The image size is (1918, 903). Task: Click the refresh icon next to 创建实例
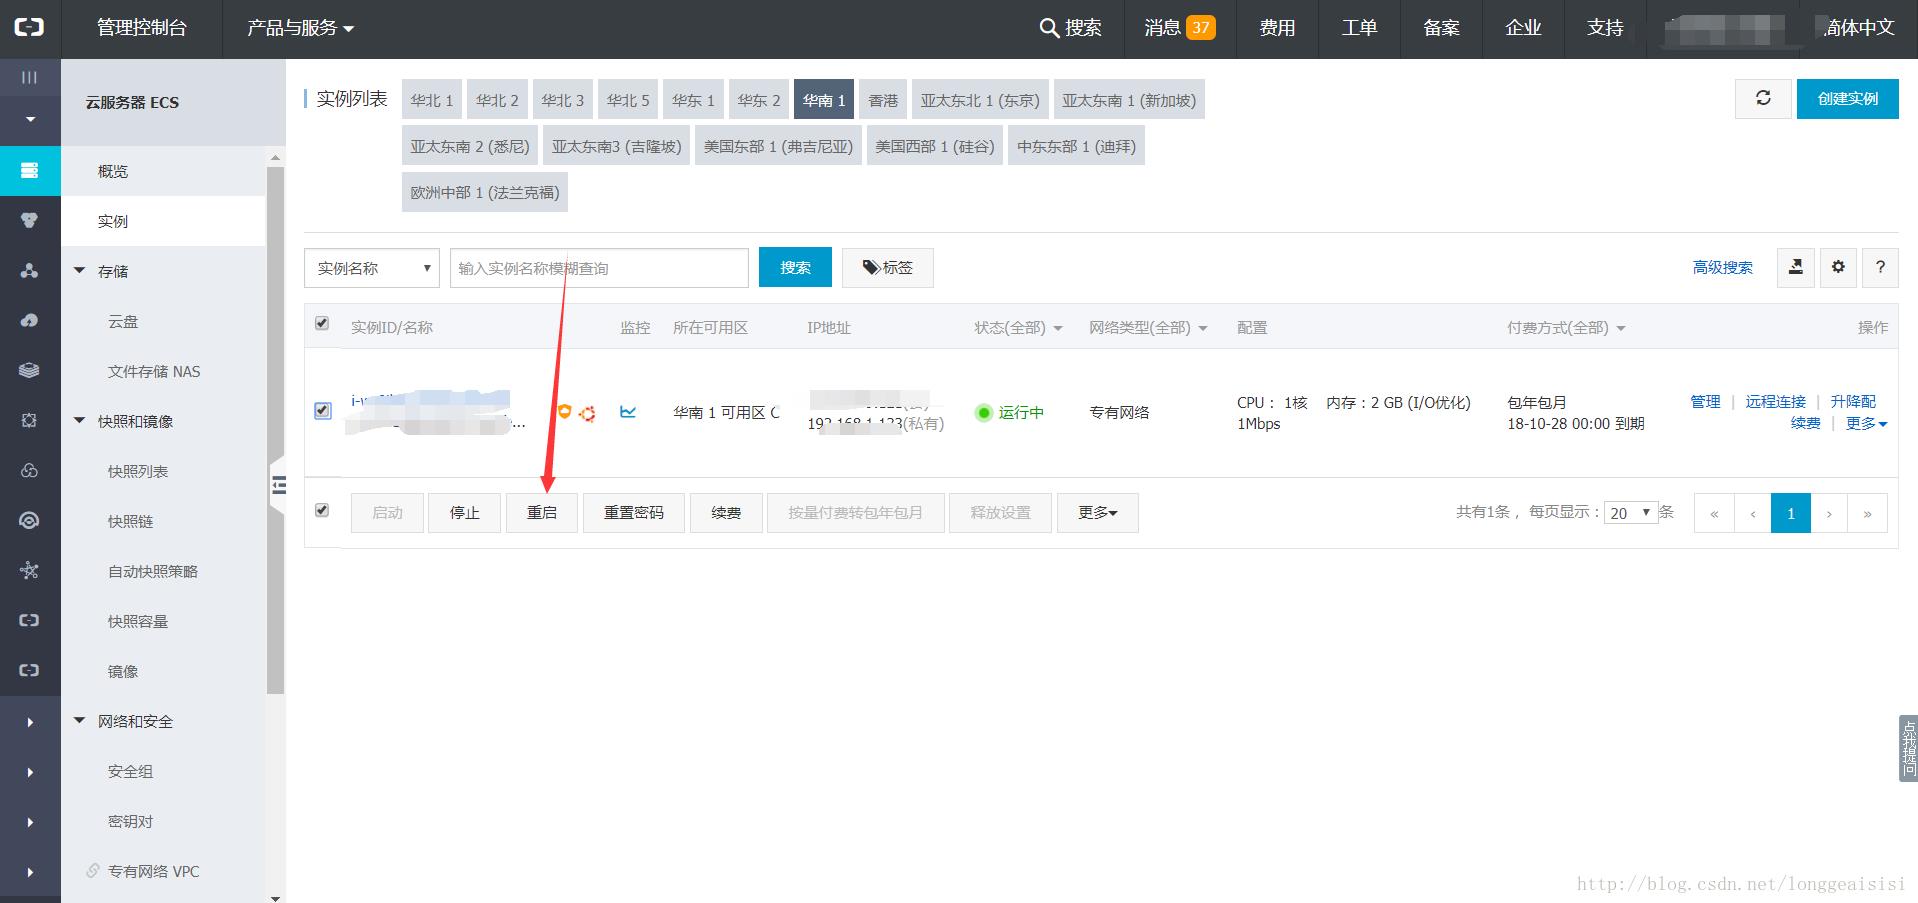(1763, 98)
